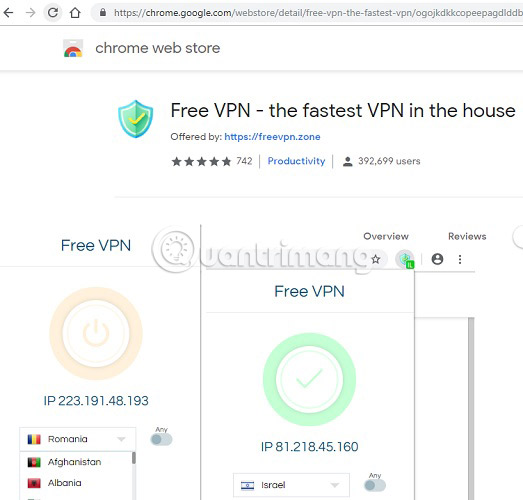Open the Israel country dropdown

point(291,485)
